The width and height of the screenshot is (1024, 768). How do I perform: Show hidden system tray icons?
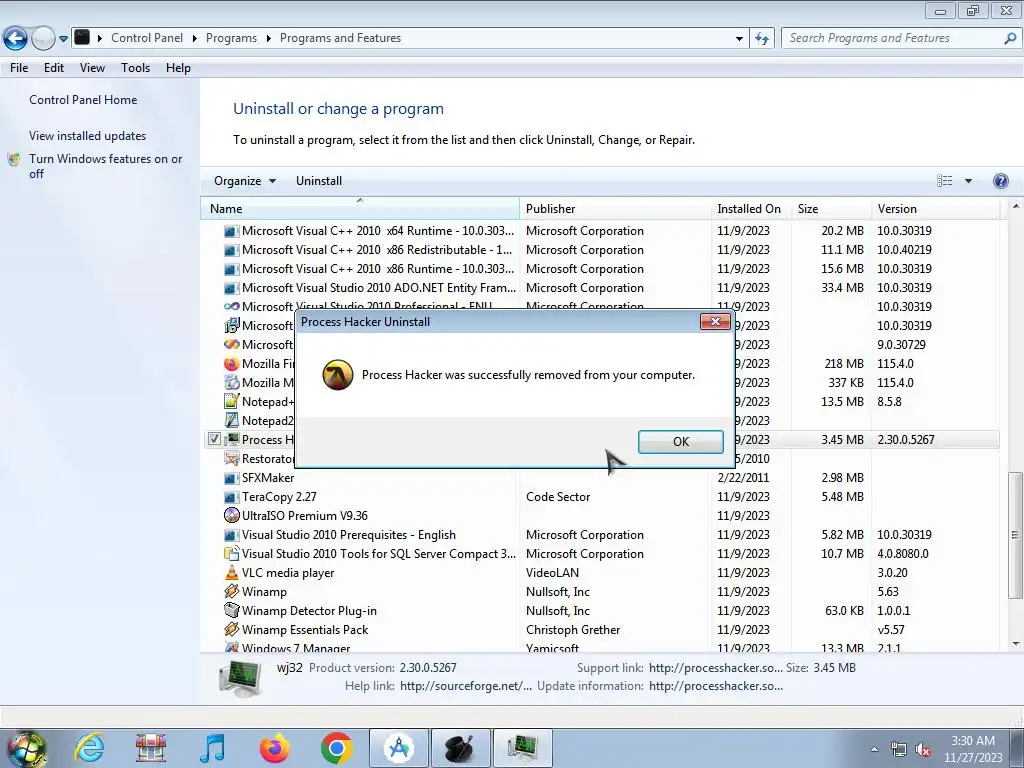pos(874,749)
